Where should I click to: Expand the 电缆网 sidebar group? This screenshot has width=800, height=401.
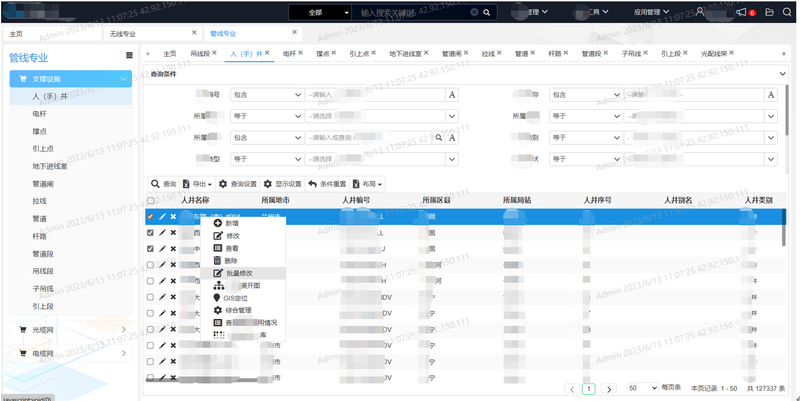pos(70,353)
